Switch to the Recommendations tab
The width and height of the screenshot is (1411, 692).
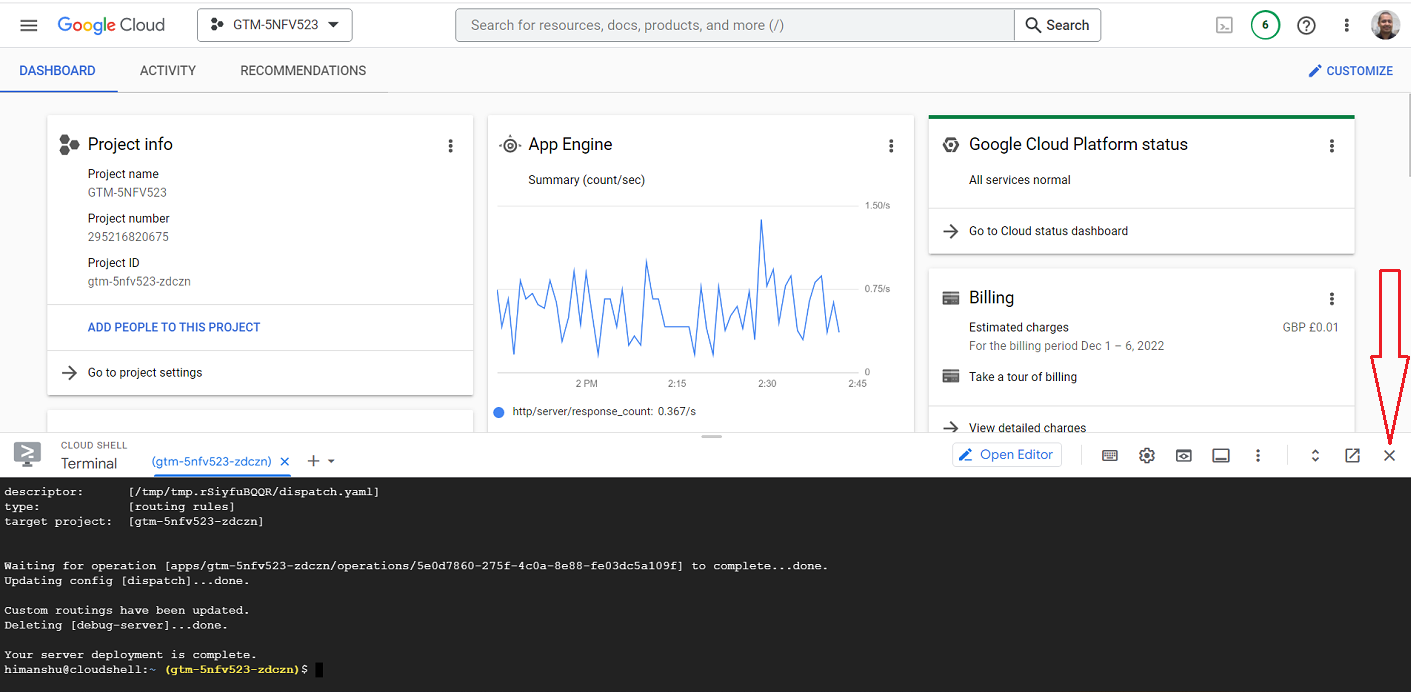pos(303,71)
